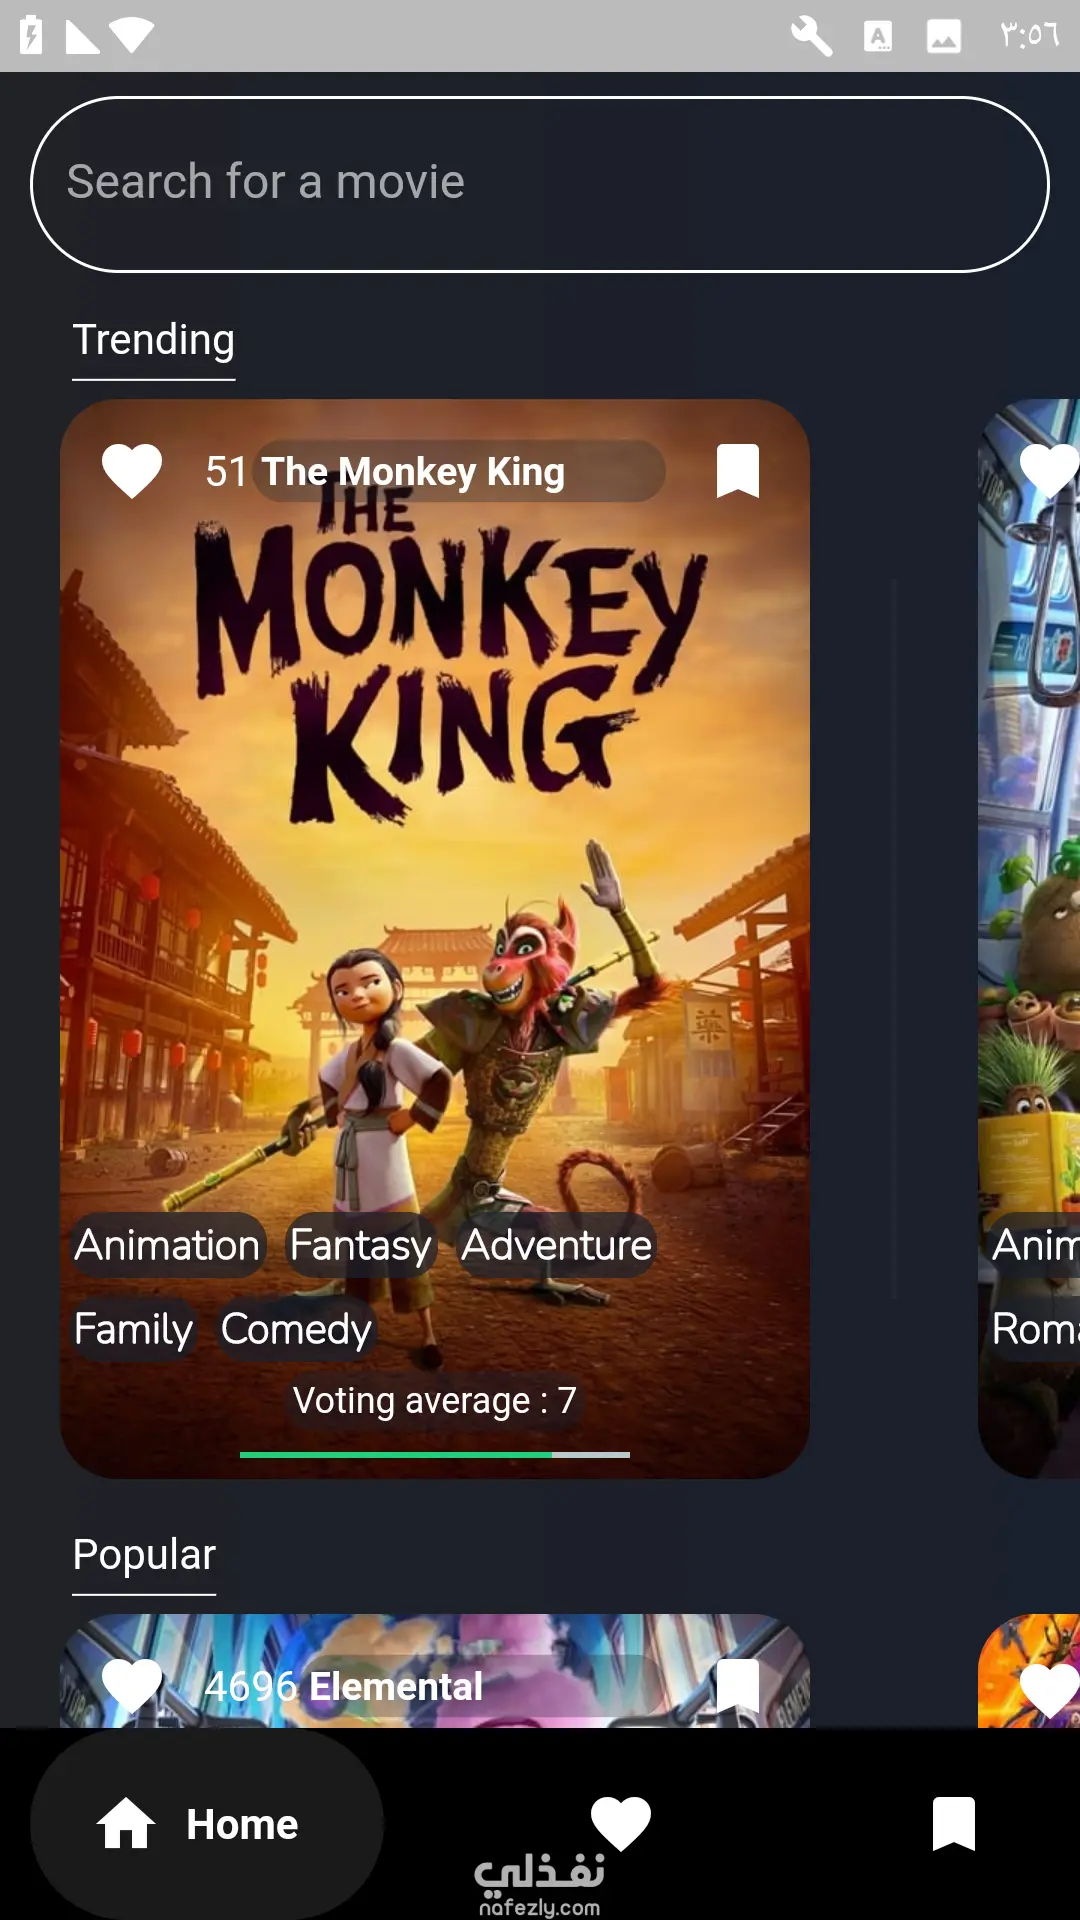Like the second trending movie heart icon

point(1049,471)
